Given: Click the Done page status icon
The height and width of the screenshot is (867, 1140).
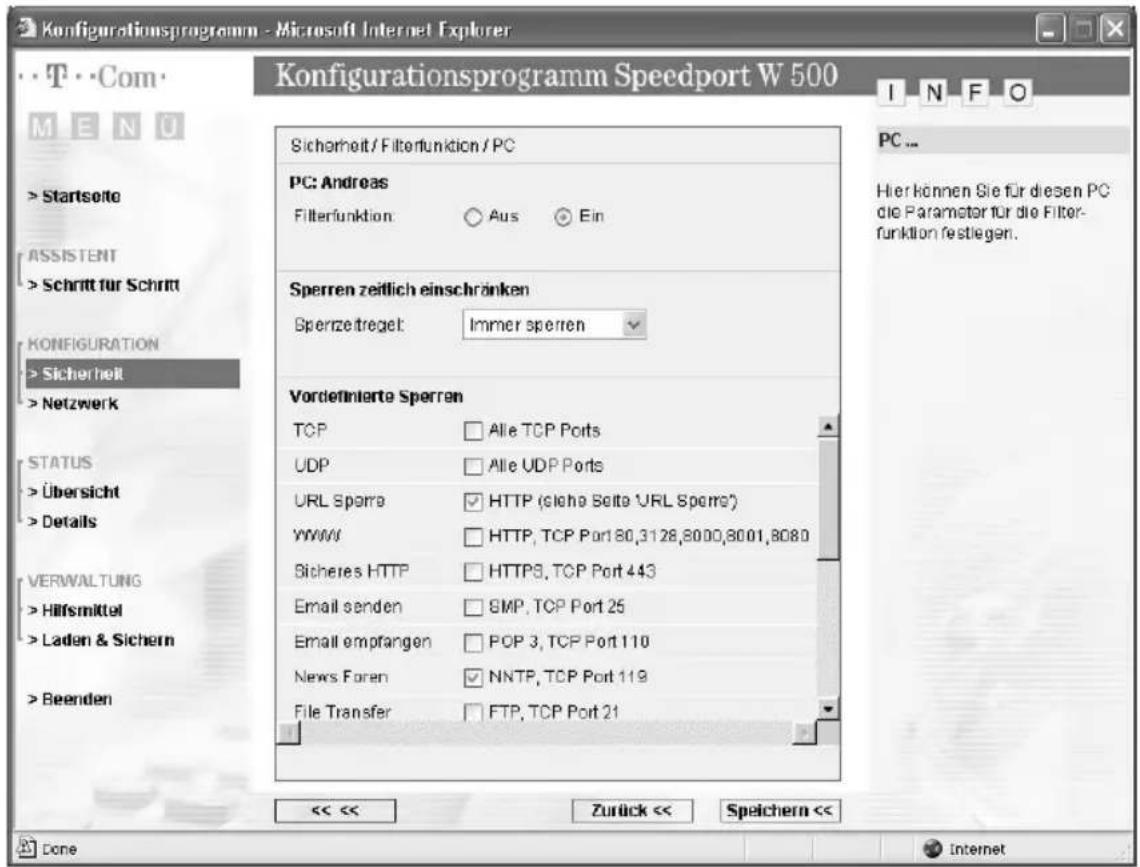Looking at the screenshot, I should point(26,847).
